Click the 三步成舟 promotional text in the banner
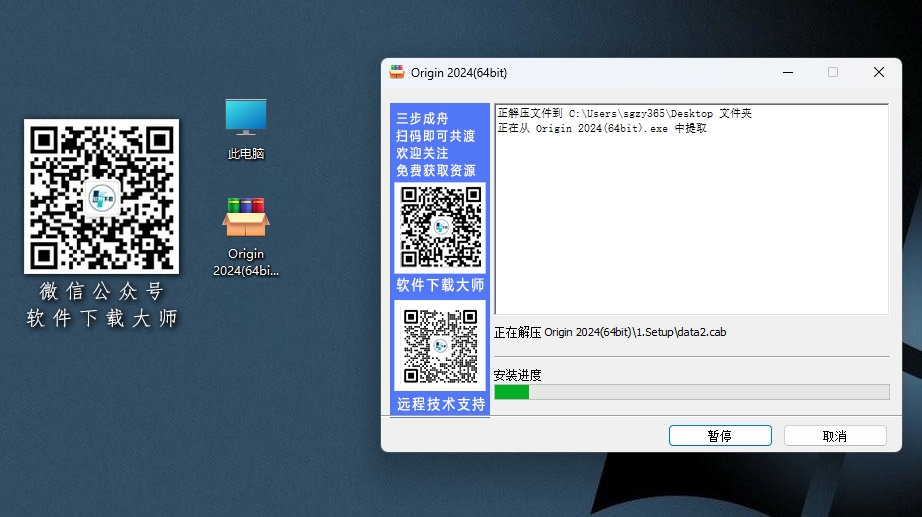This screenshot has height=517, width=922. 423,119
